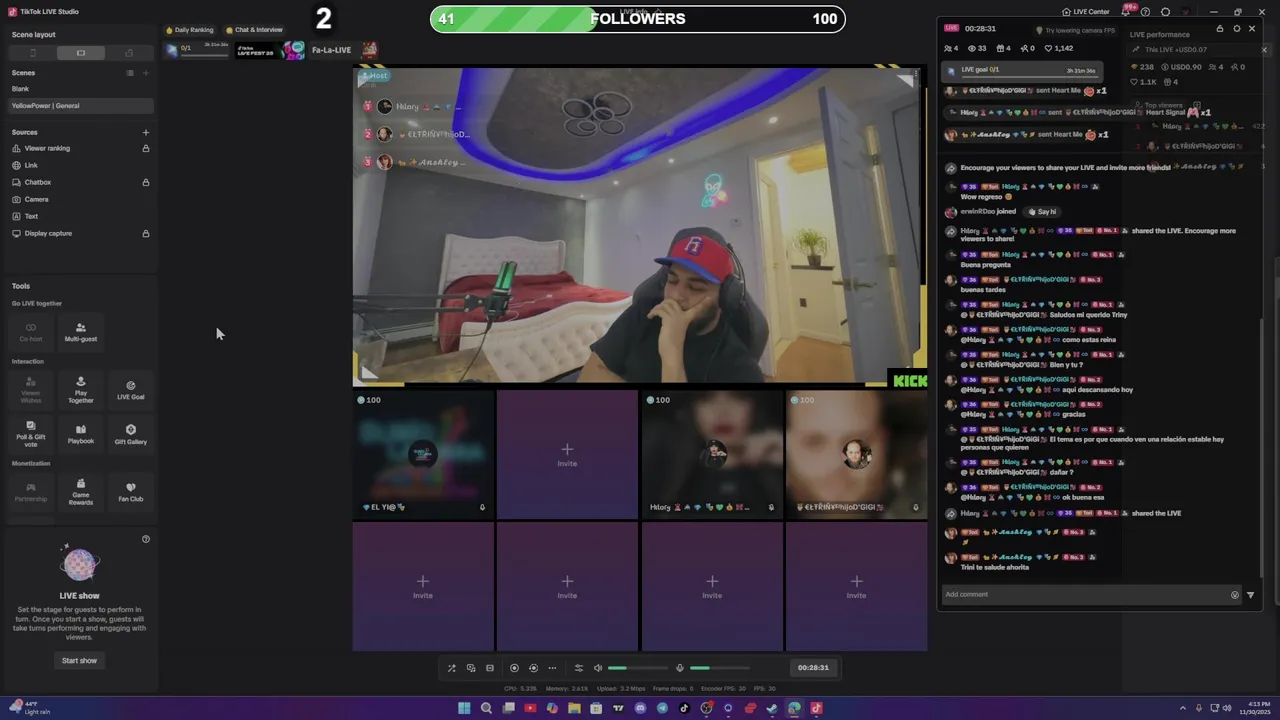The width and height of the screenshot is (1280, 720).
Task: Open the LIVE Goal tool
Action: (131, 389)
